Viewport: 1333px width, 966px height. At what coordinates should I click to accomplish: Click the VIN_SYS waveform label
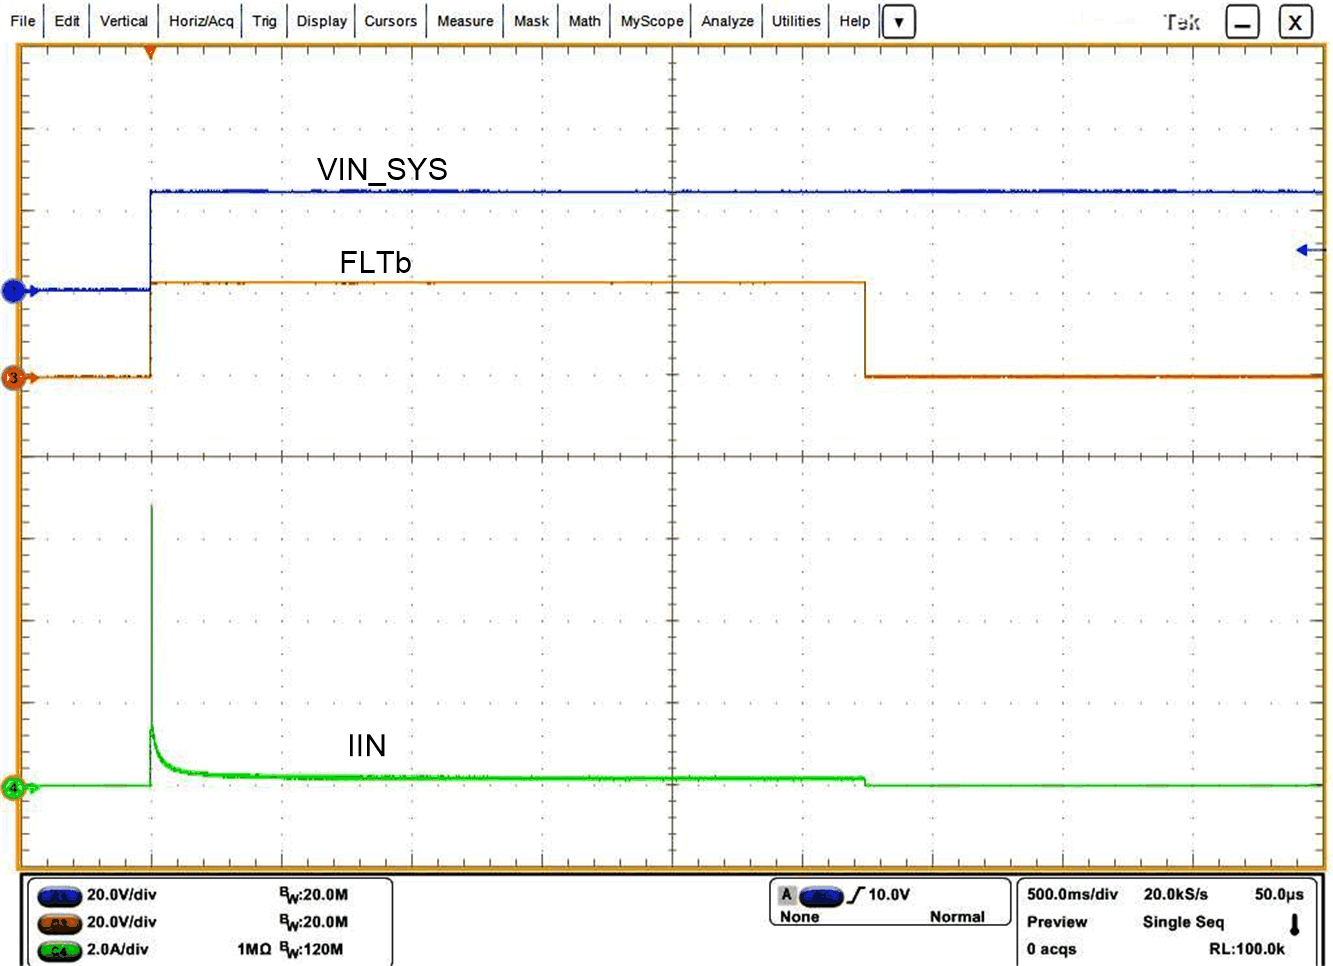pos(382,170)
